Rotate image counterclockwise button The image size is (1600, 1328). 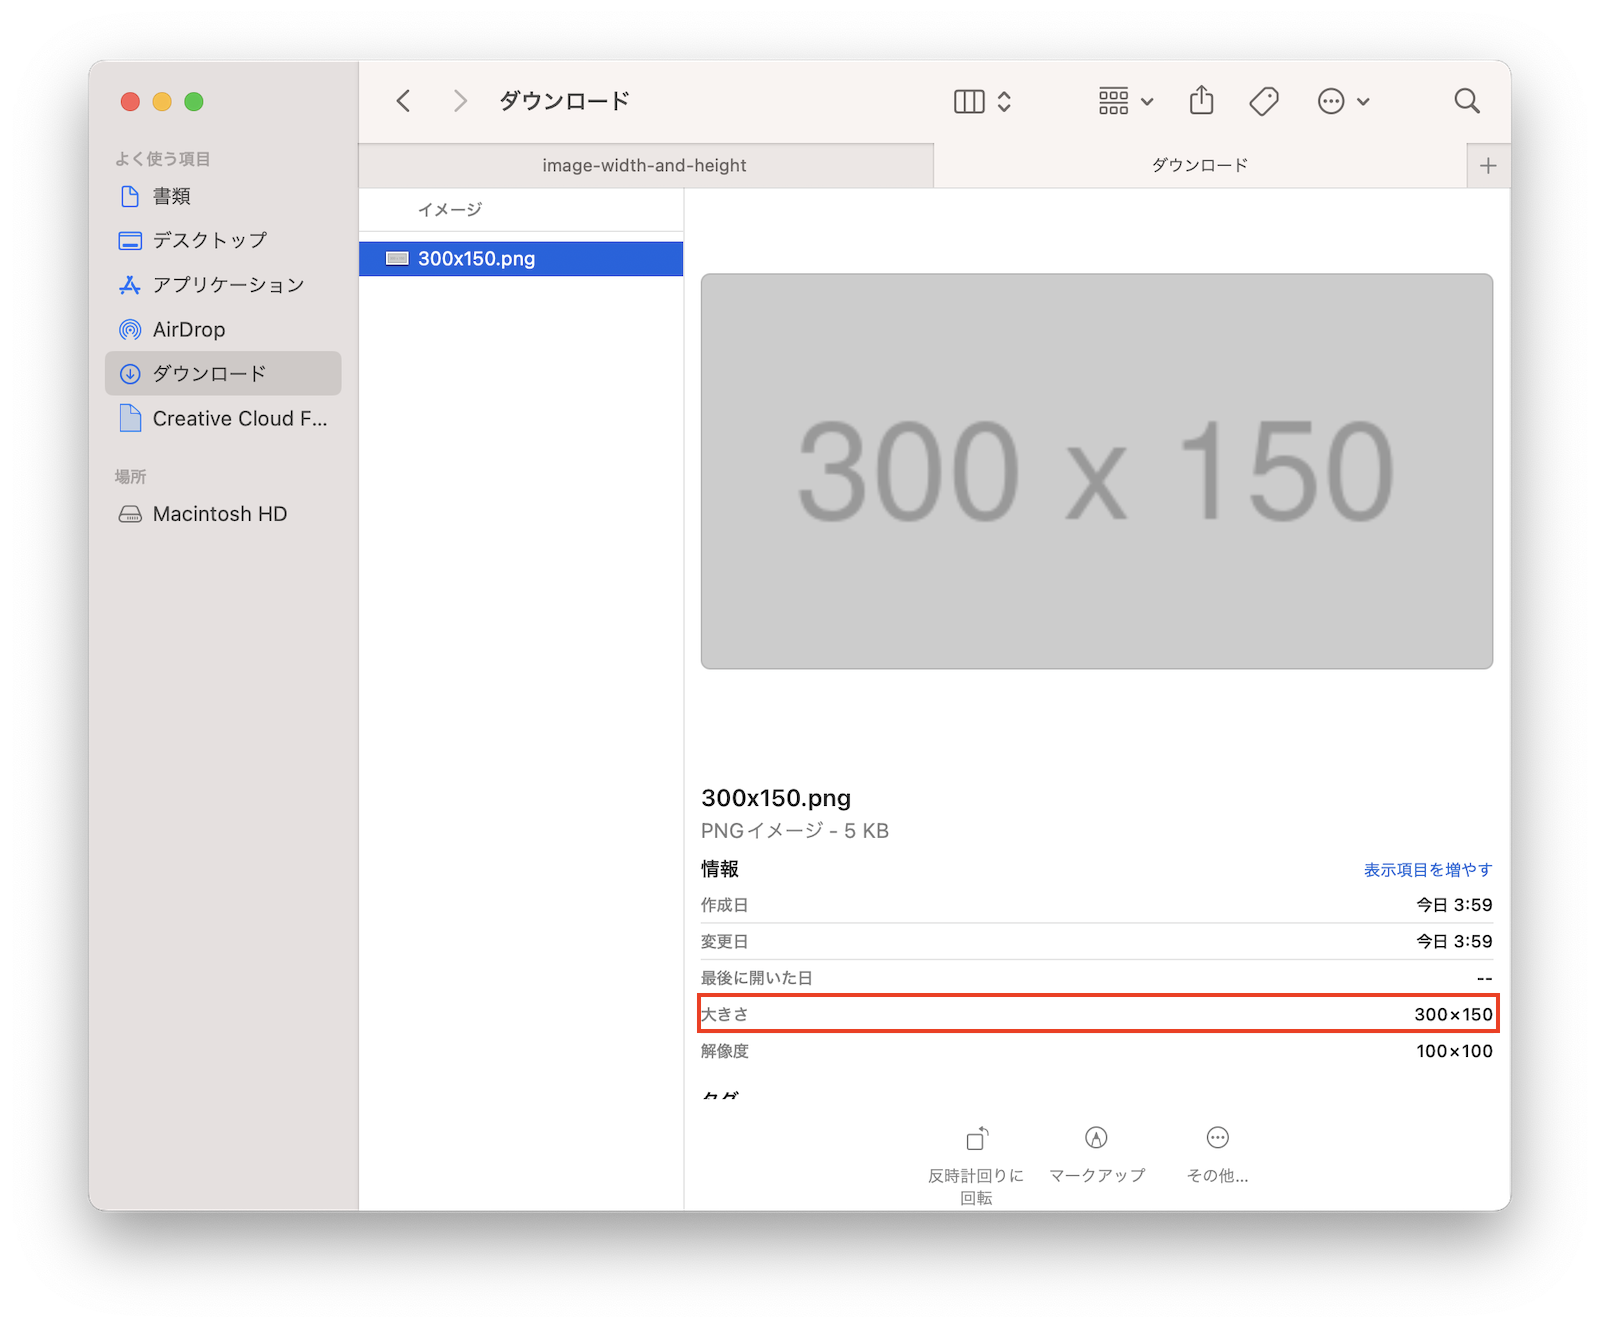pos(976,1165)
